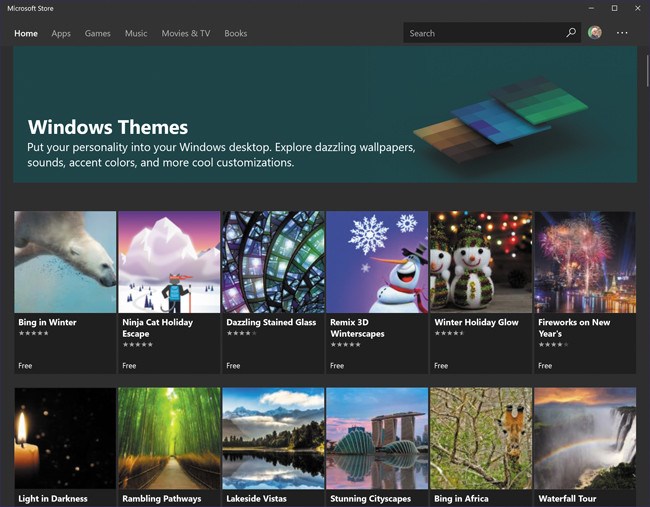Open the three-dot See more menu

coord(622,33)
